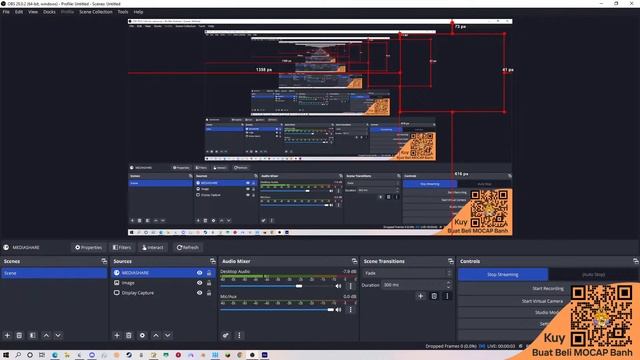This screenshot has width=640, height=360.
Task: Float the Scene Transitions dock using its icon
Action: [x=451, y=261]
